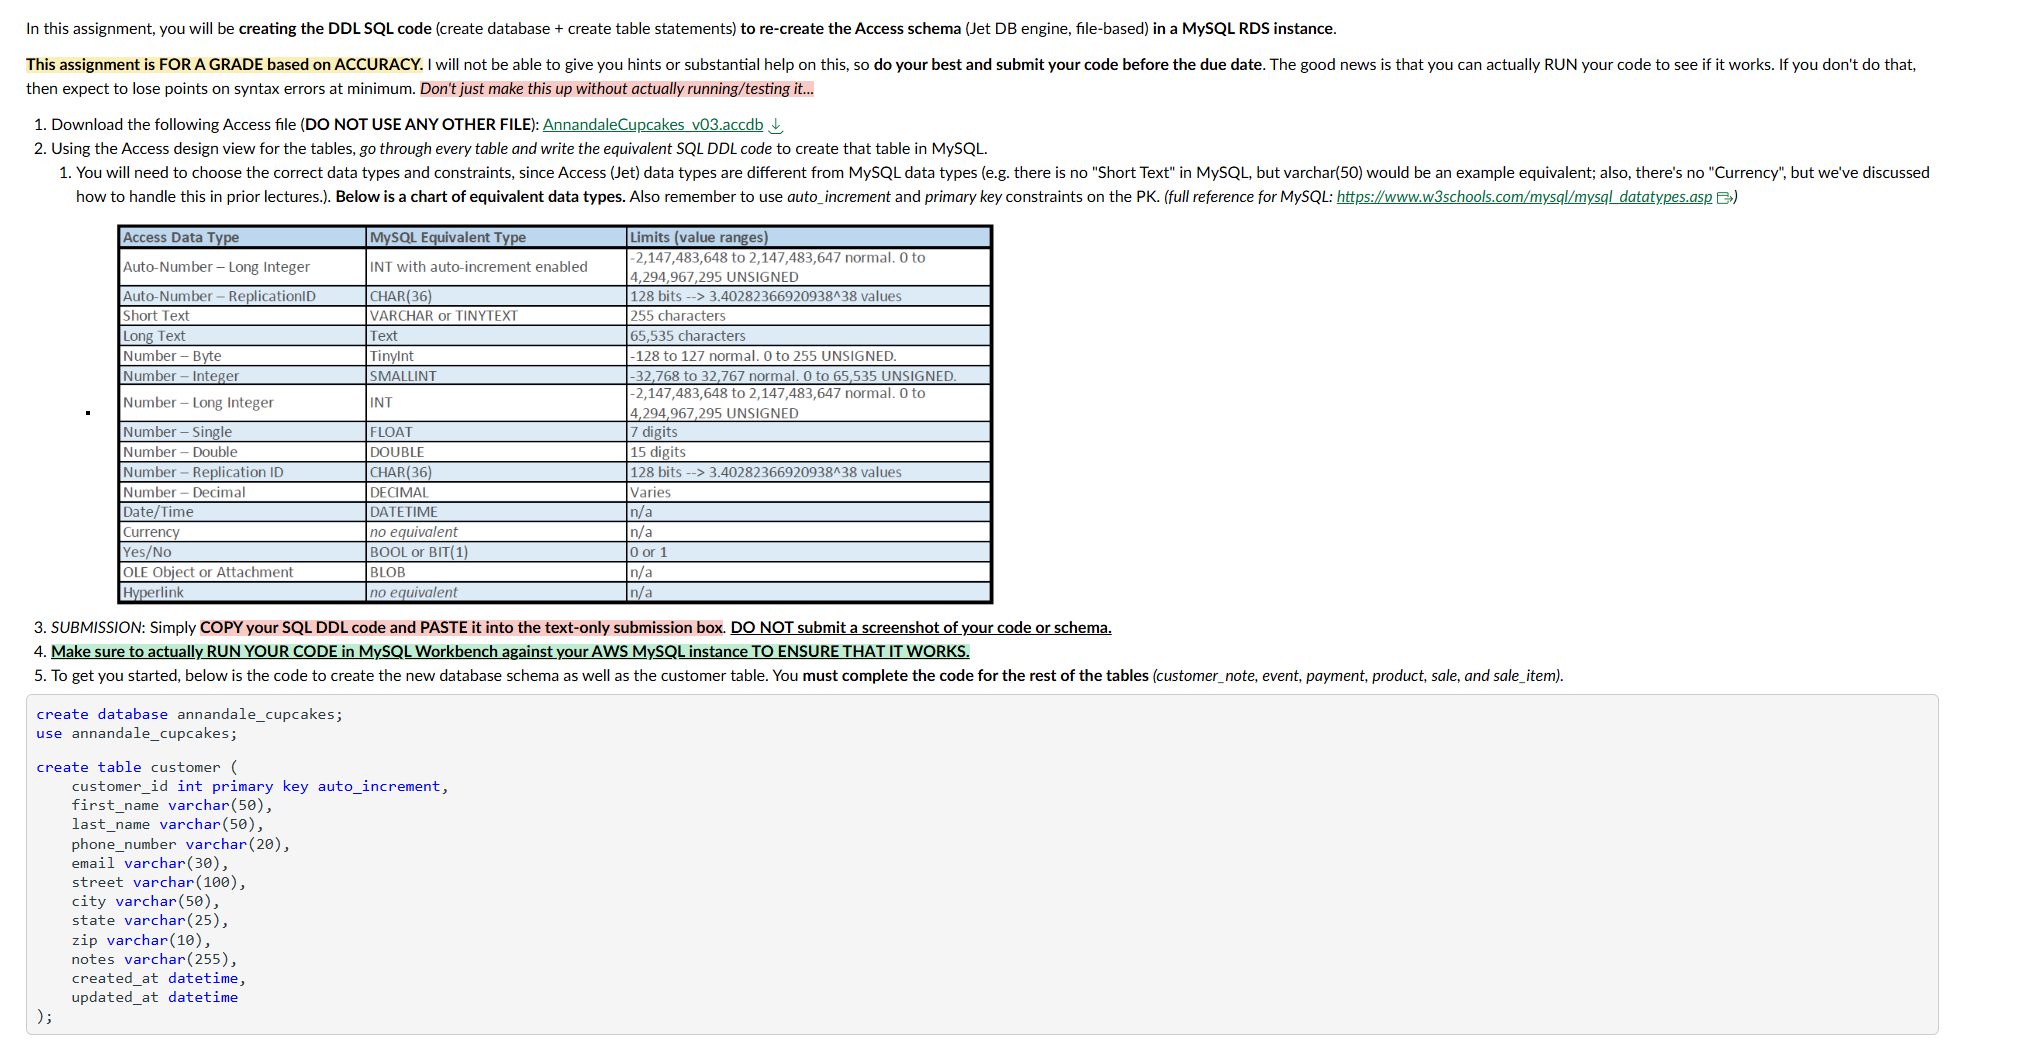Click the Access Data Type column header
The width and height of the screenshot is (2036, 1059).
[x=180, y=237]
